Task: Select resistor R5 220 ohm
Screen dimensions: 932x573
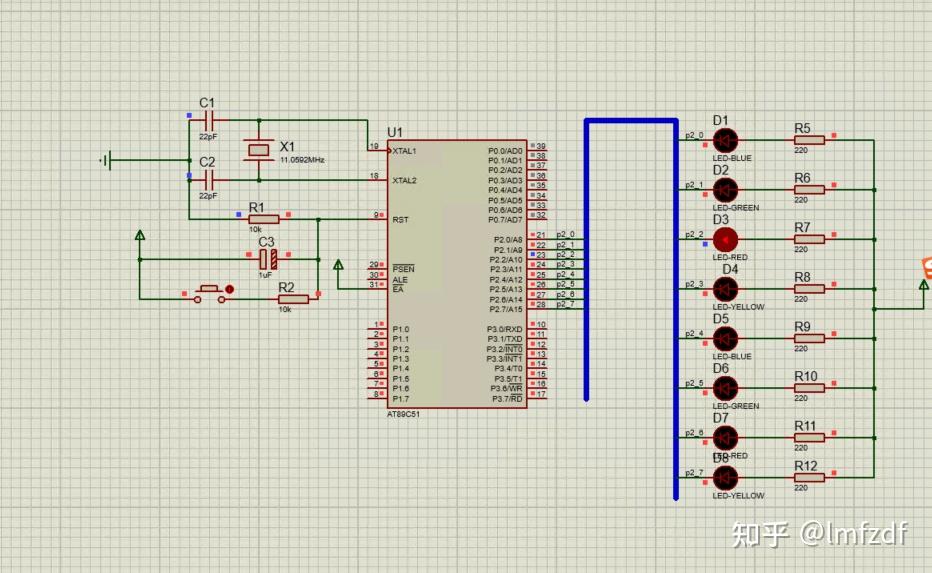Action: click(x=810, y=140)
